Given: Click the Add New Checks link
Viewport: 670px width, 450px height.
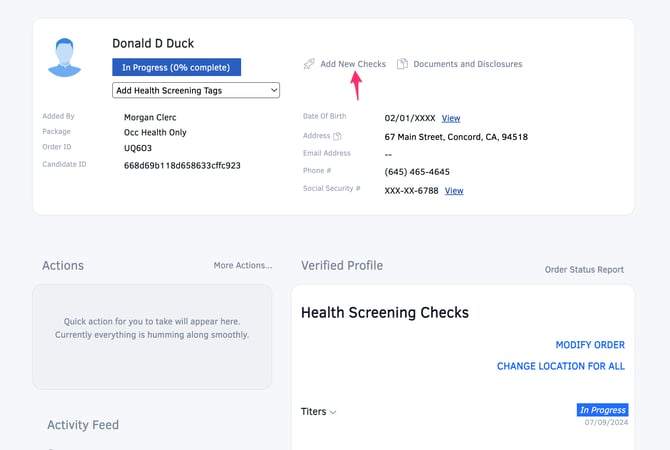Looking at the screenshot, I should [353, 64].
